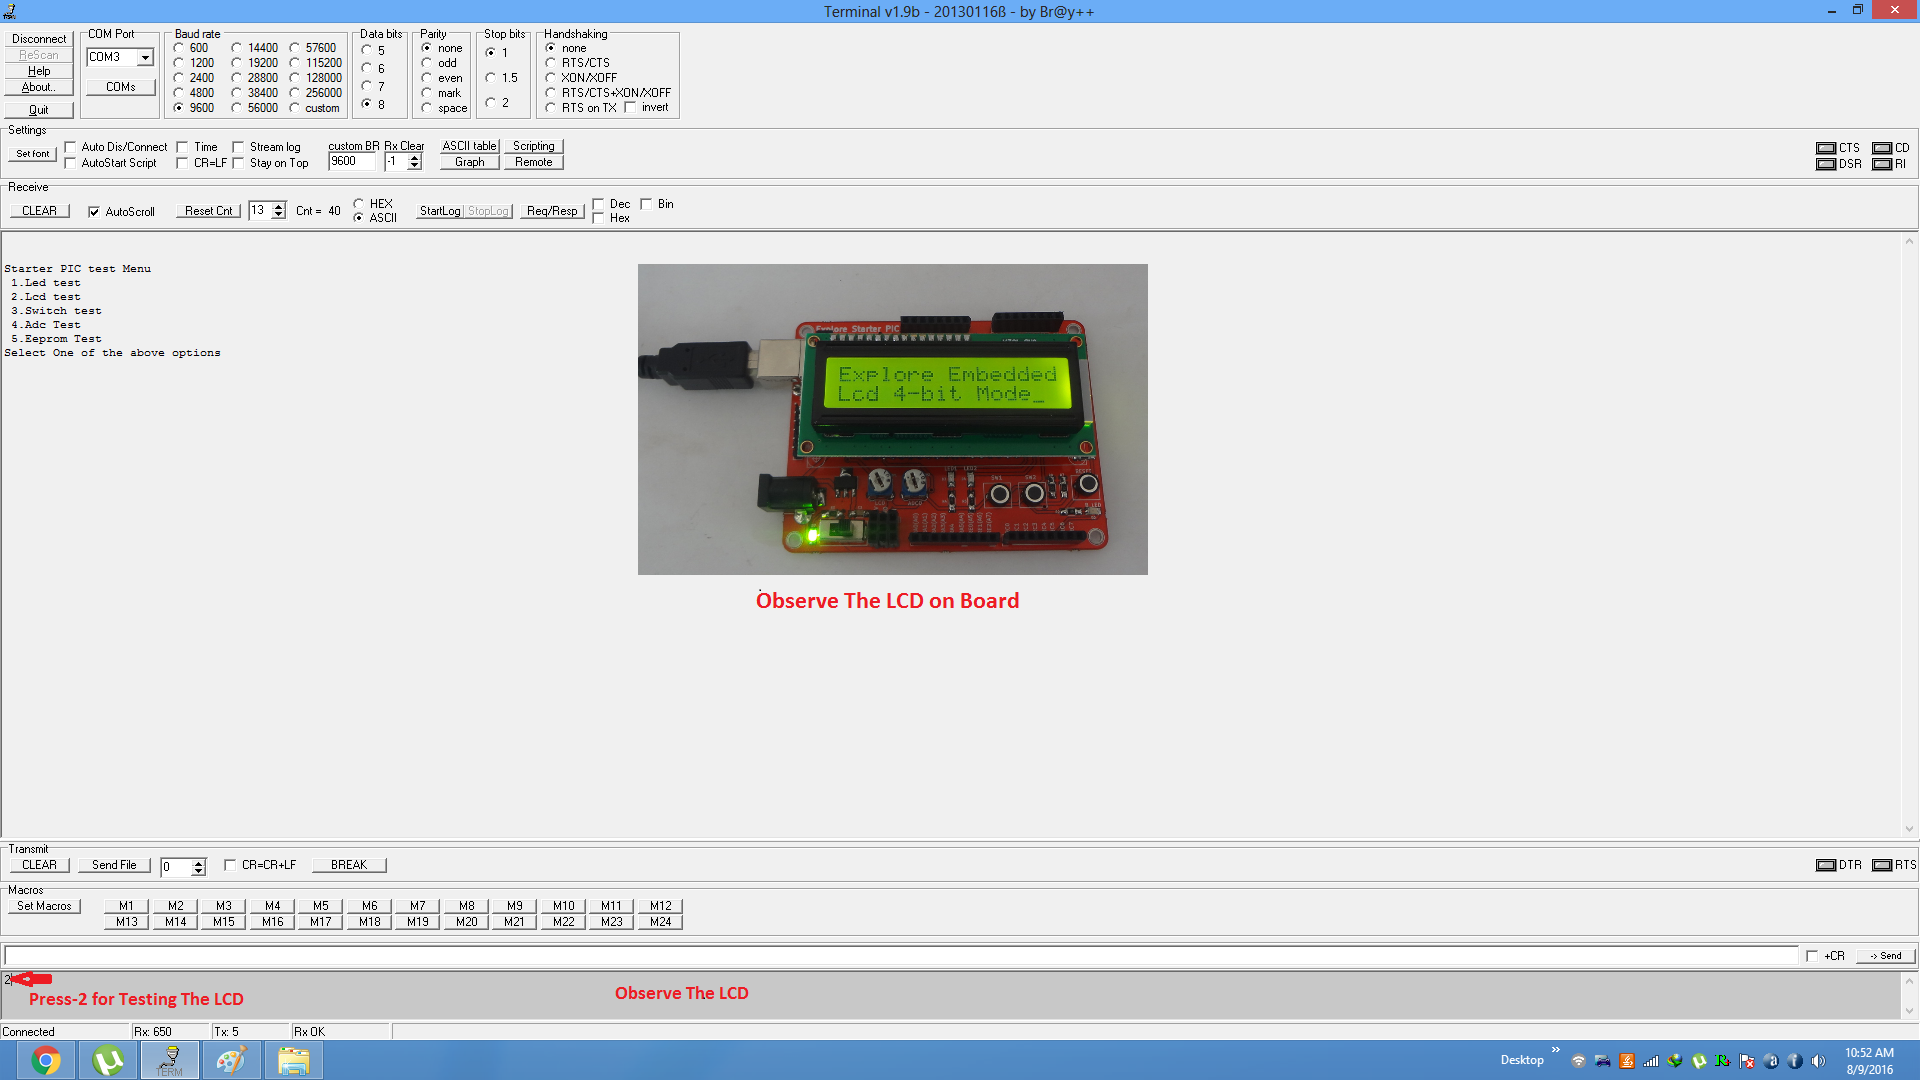Image resolution: width=1920 pixels, height=1080 pixels.
Task: Decrease the Send File delay spinner
Action: (199, 871)
